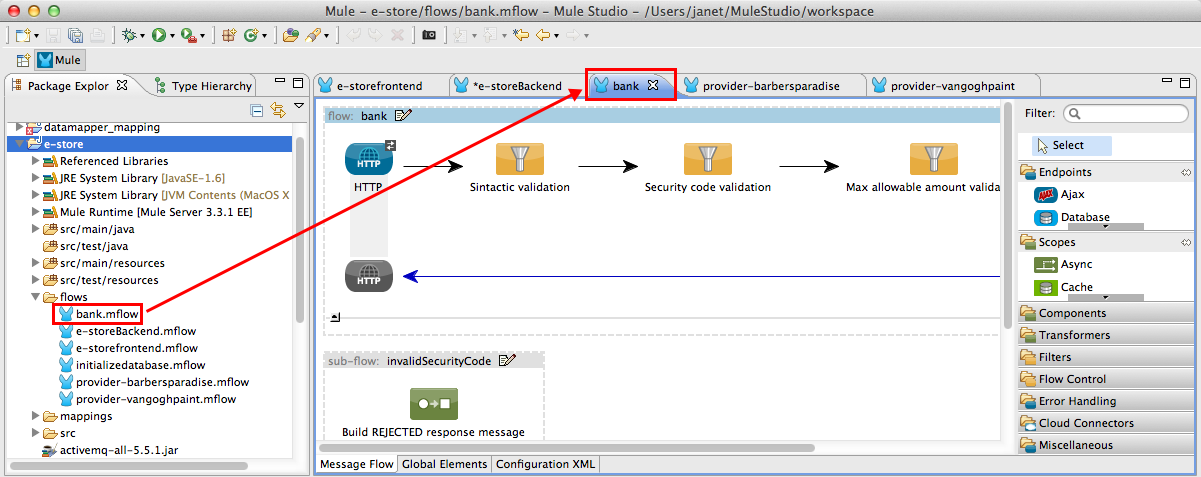Open initializedatabase.mflow in the flows folder
Screen dimensions: 1201x477
[x=140, y=365]
